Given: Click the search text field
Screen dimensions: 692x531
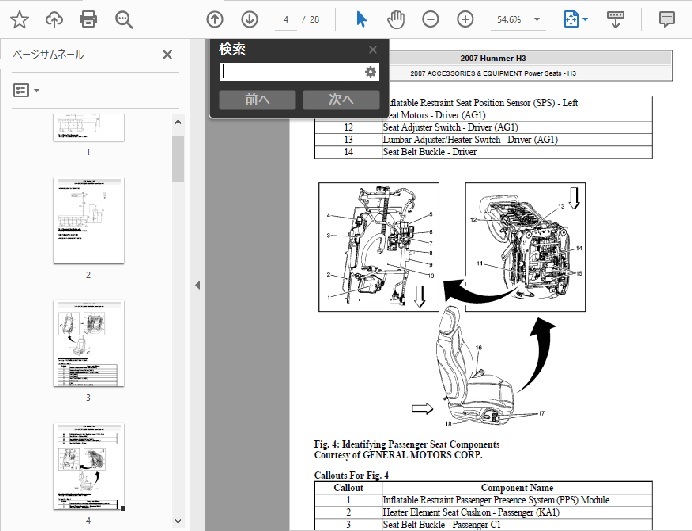Looking at the screenshot, I should (x=291, y=72).
